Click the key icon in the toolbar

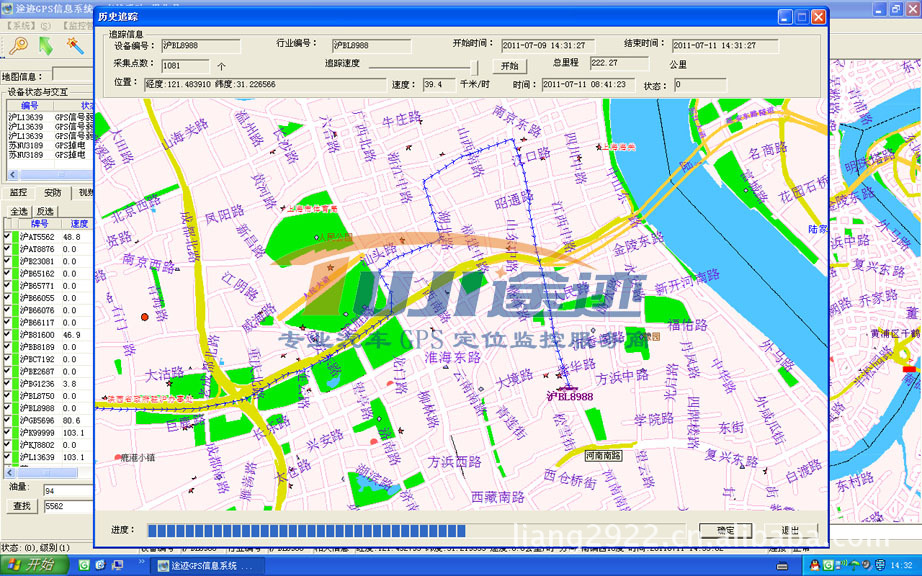tap(17, 45)
